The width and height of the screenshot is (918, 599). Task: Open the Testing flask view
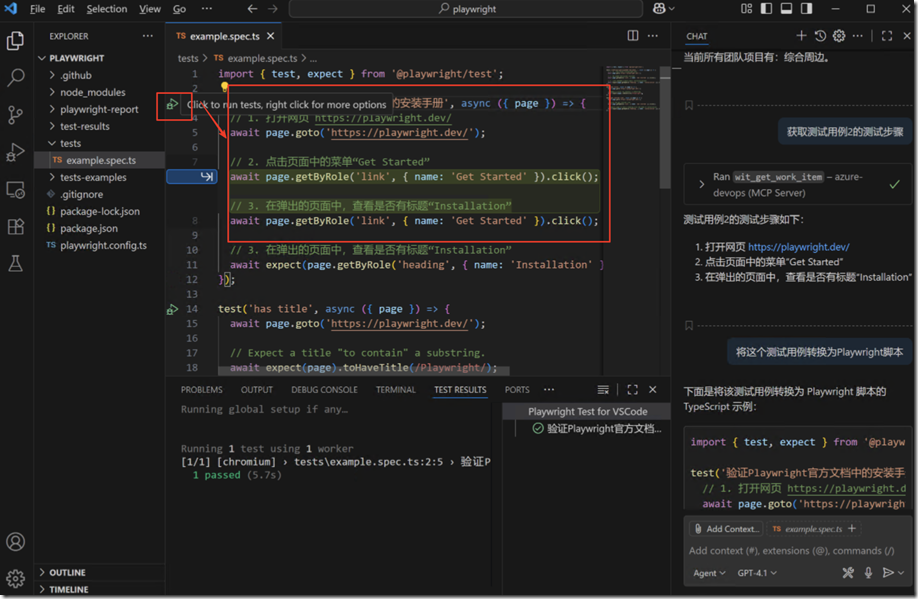15,264
